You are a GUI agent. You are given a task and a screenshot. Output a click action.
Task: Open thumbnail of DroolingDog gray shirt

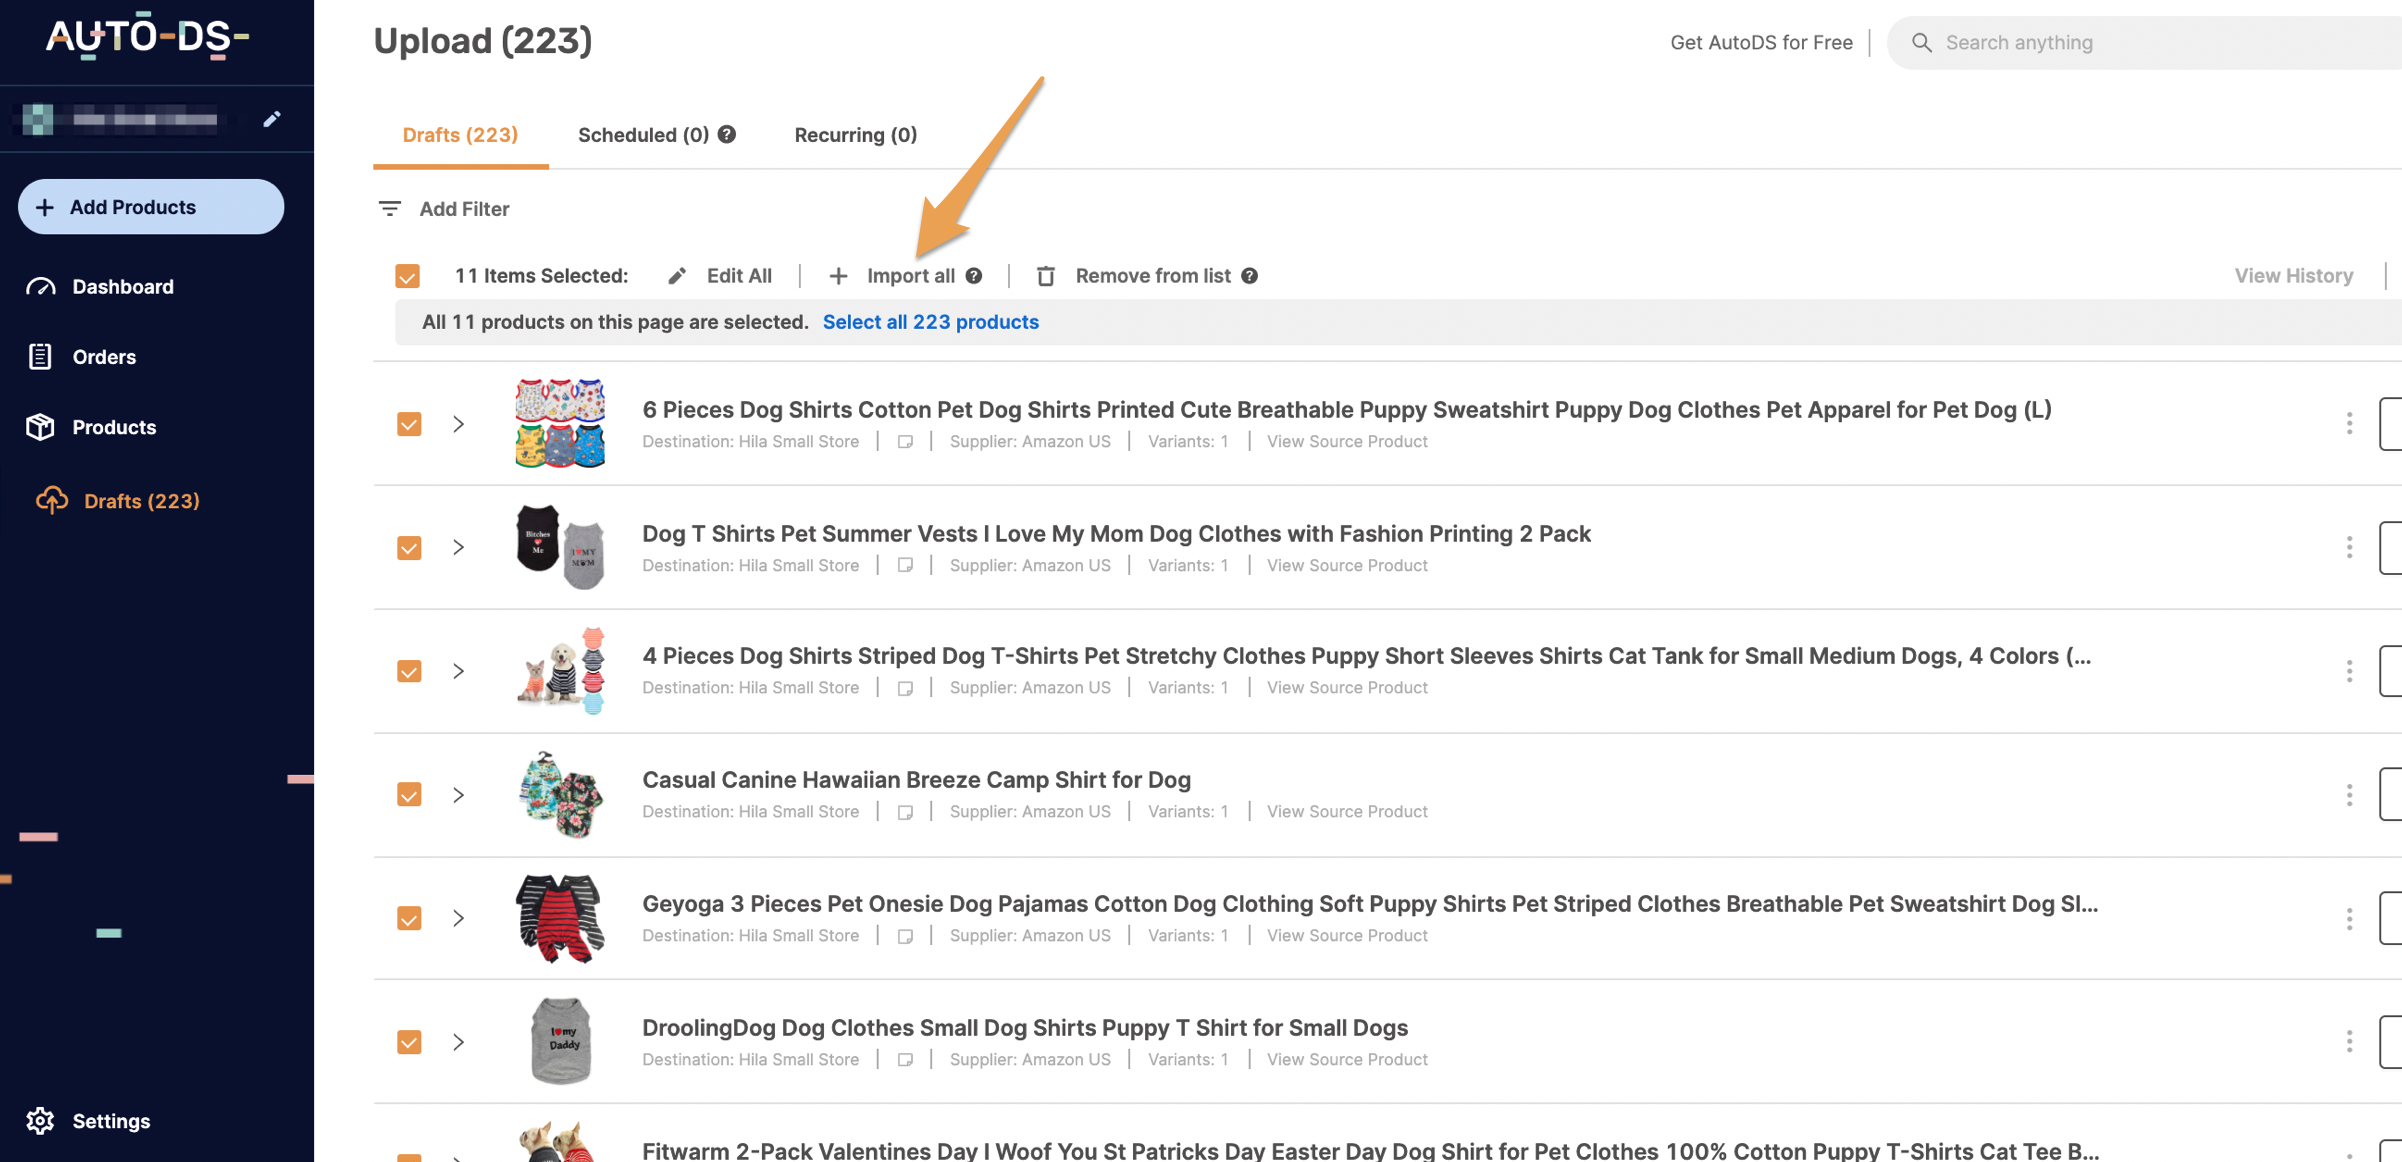[560, 1042]
